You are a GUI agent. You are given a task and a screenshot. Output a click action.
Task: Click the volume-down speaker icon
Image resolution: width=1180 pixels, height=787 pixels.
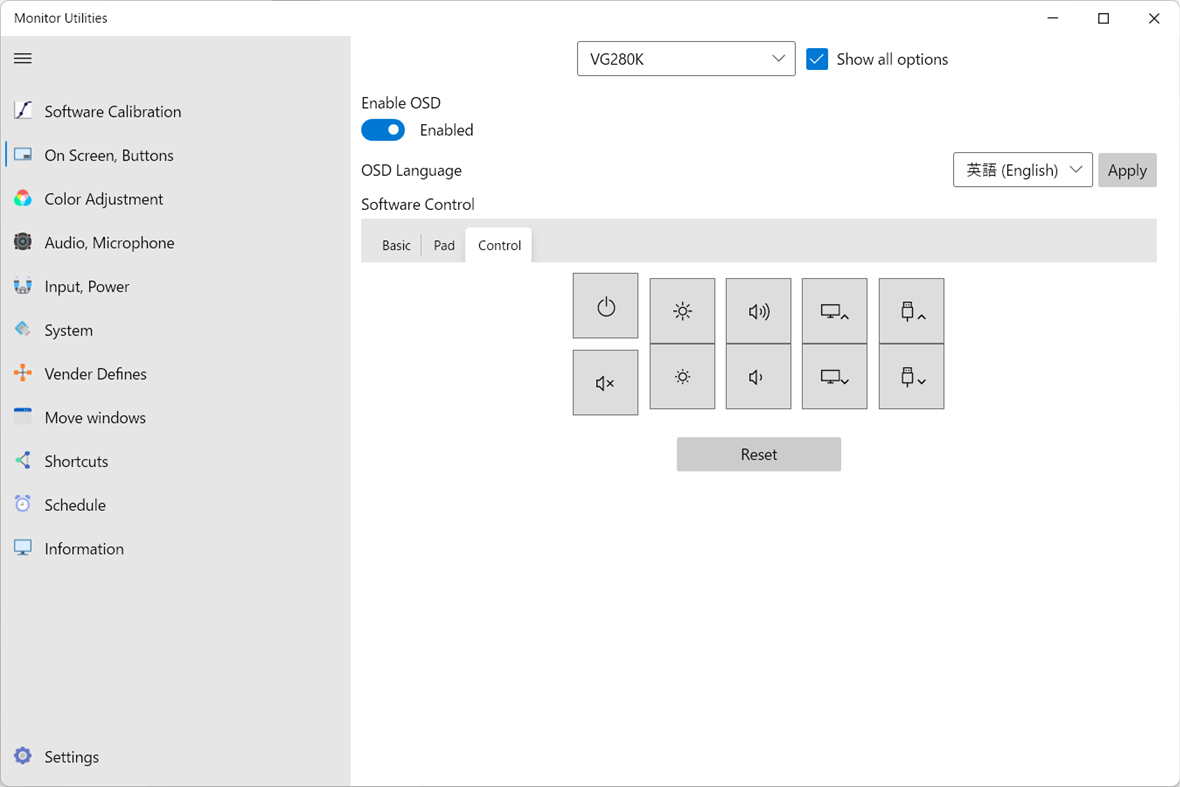(x=758, y=377)
